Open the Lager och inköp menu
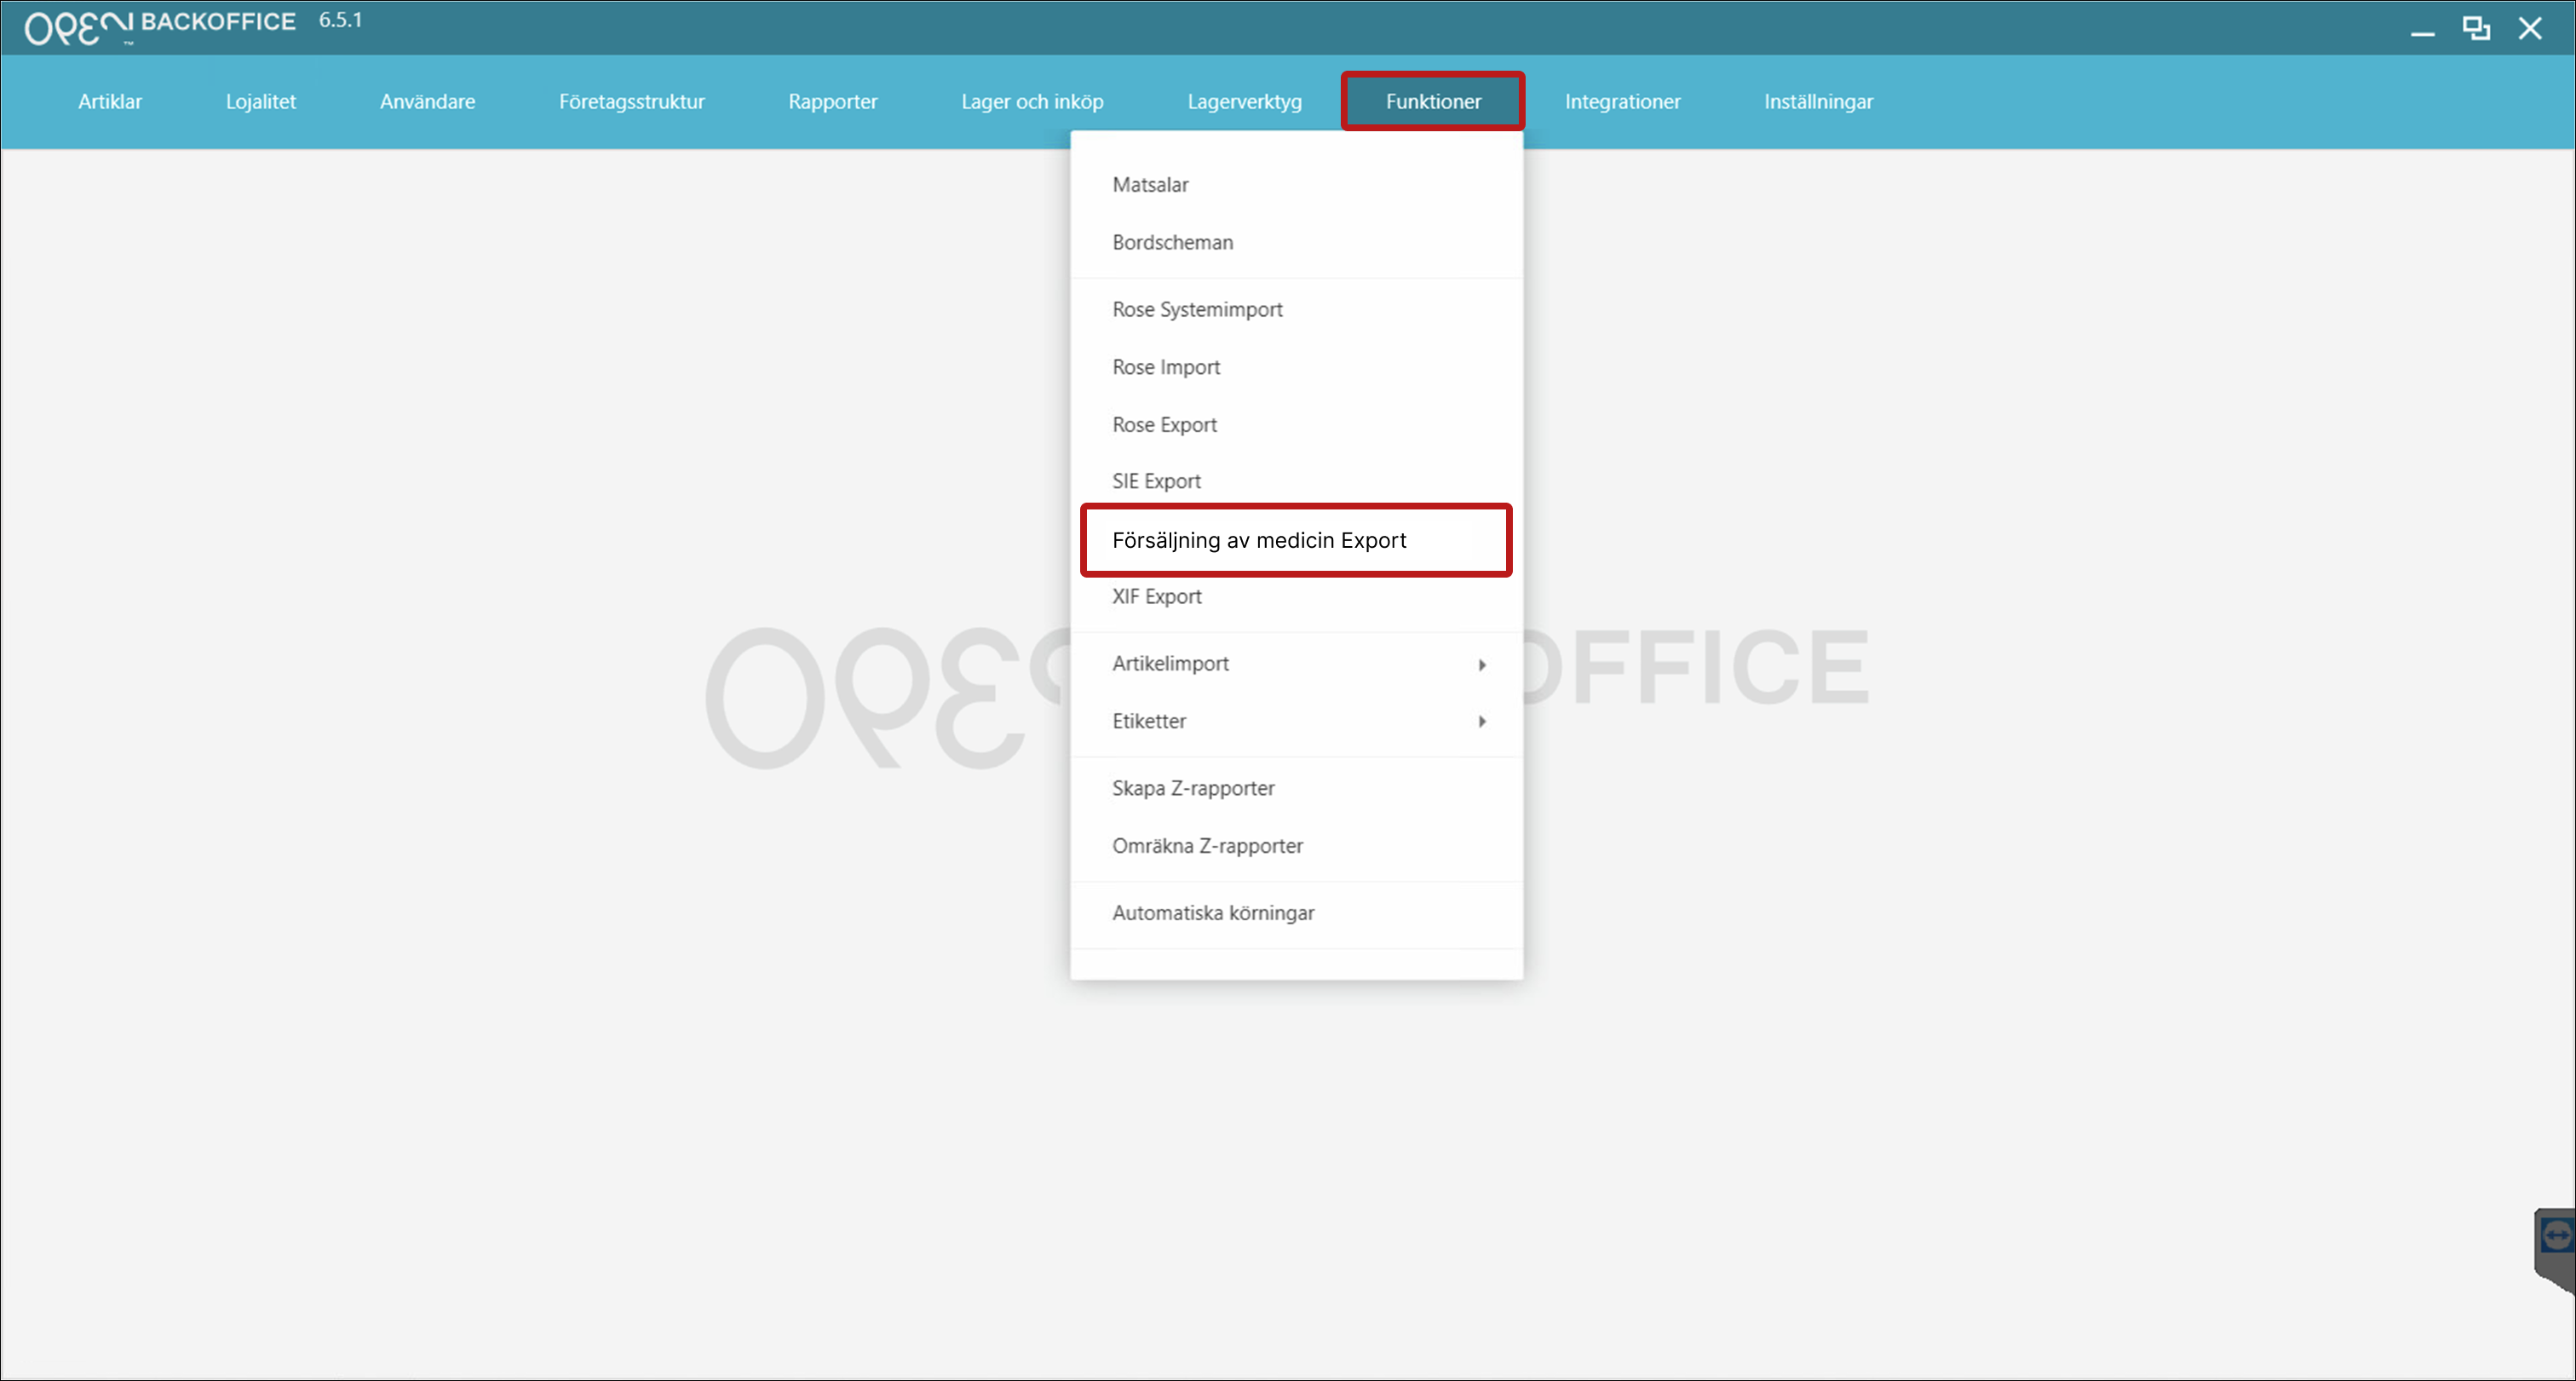The width and height of the screenshot is (2576, 1381). 1032,101
